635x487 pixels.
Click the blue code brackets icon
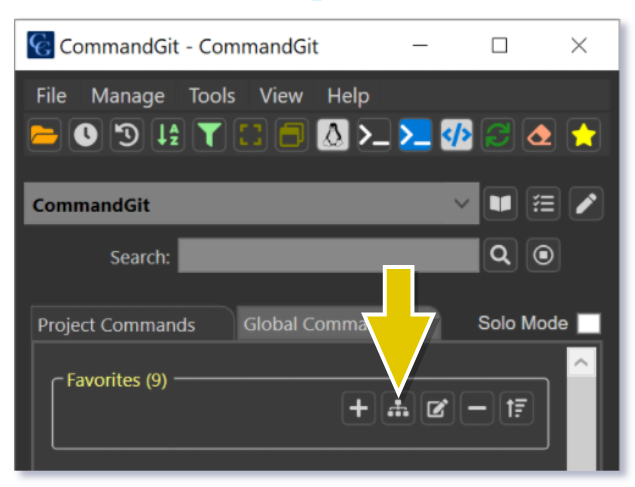click(456, 135)
